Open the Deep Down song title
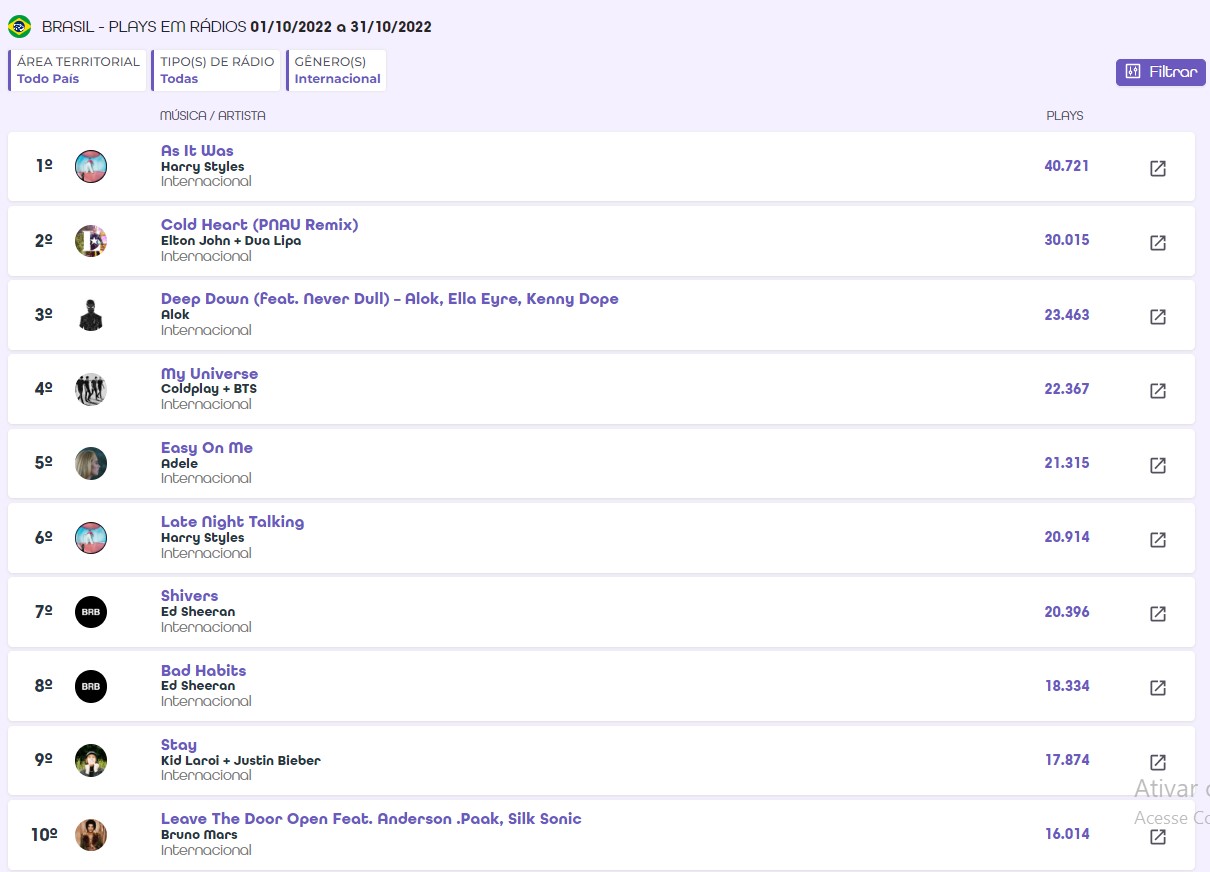The height and width of the screenshot is (872, 1210). [x=390, y=299]
